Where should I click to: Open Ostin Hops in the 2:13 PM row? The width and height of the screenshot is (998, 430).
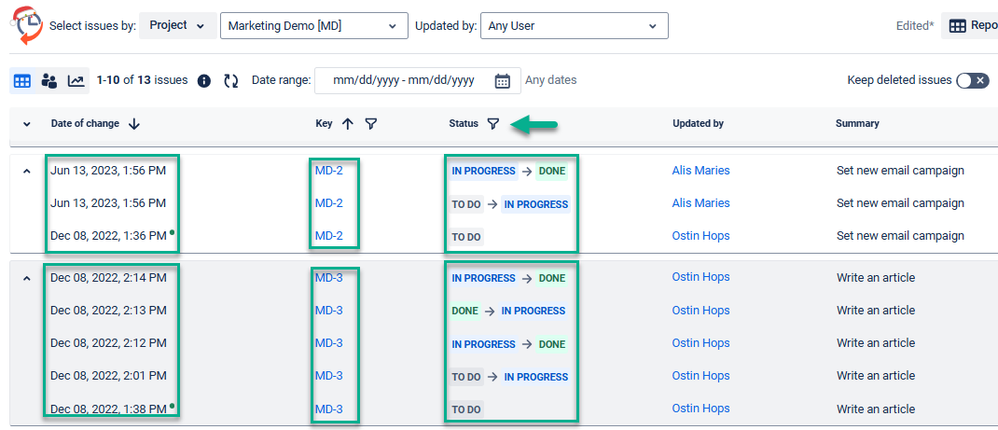701,310
